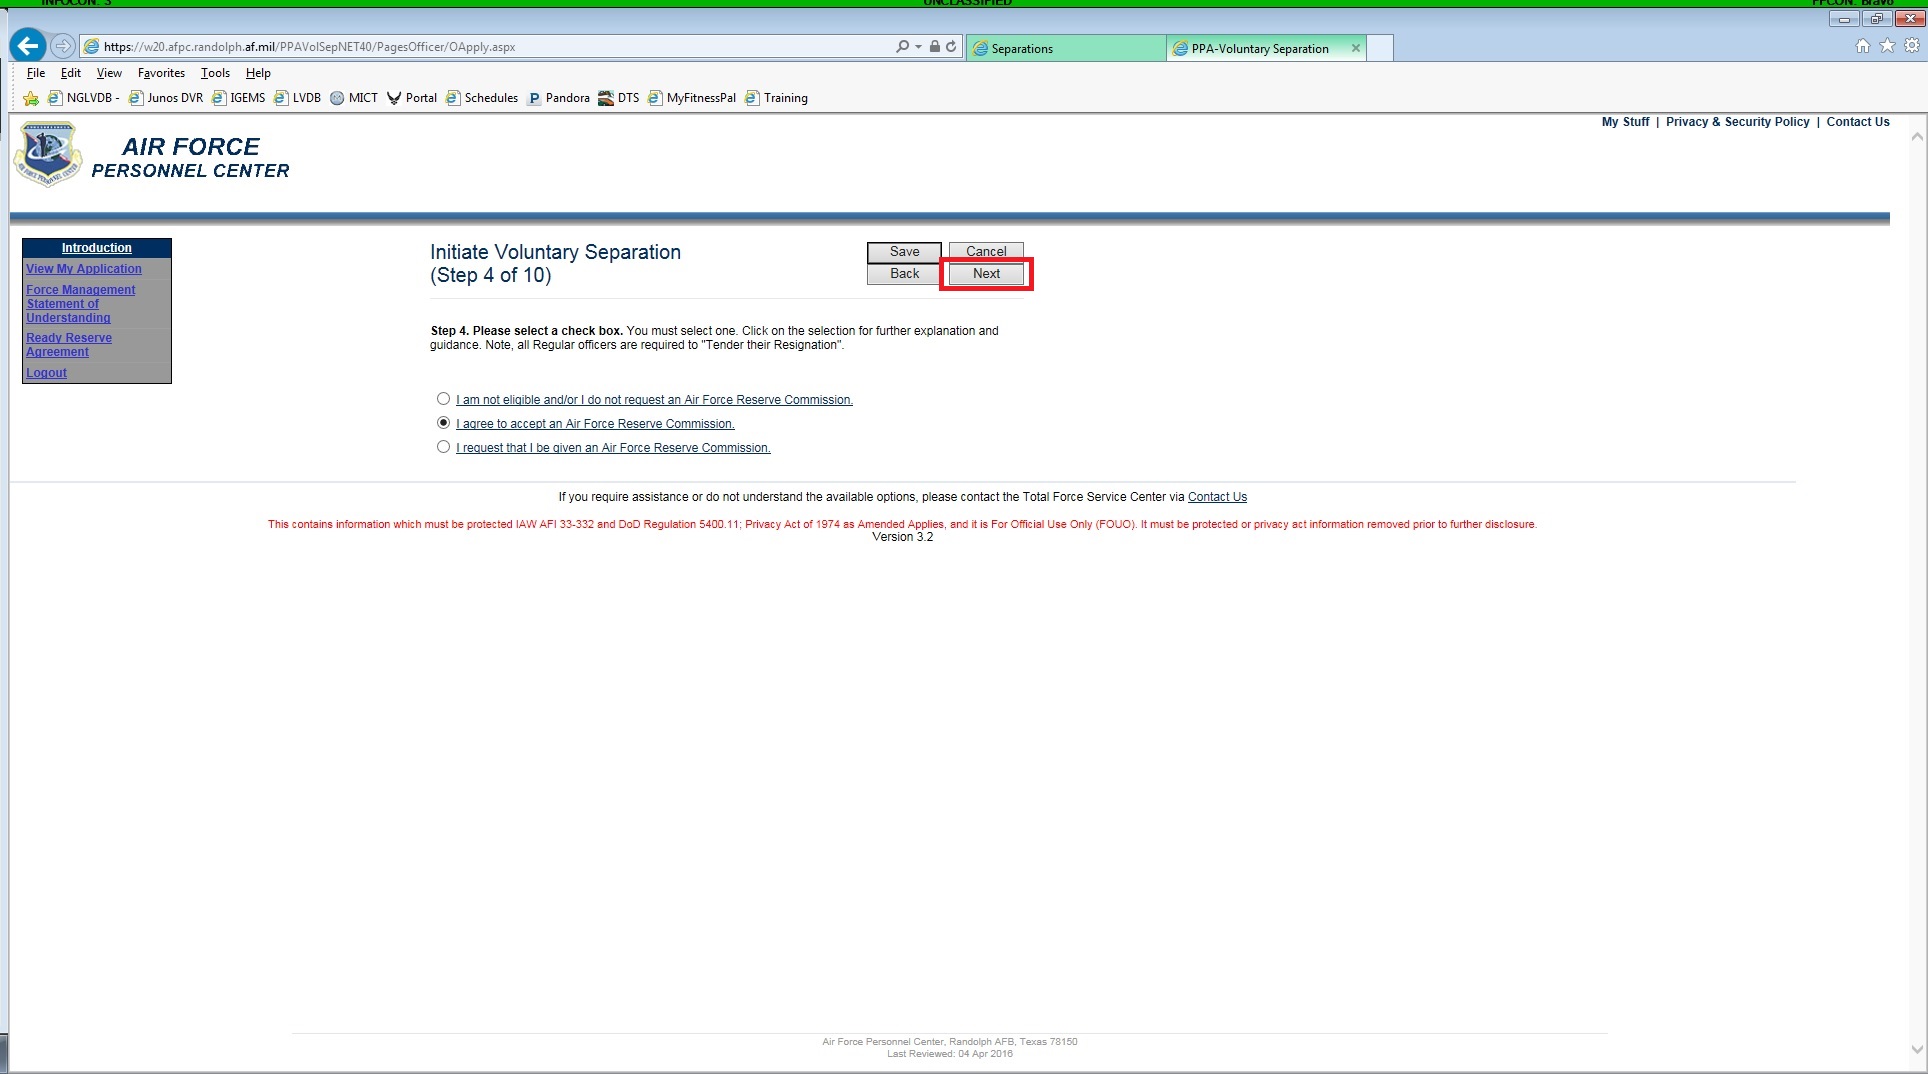This screenshot has height=1074, width=1928.
Task: Click the page scrollbar down arrow
Action: tap(1917, 1050)
